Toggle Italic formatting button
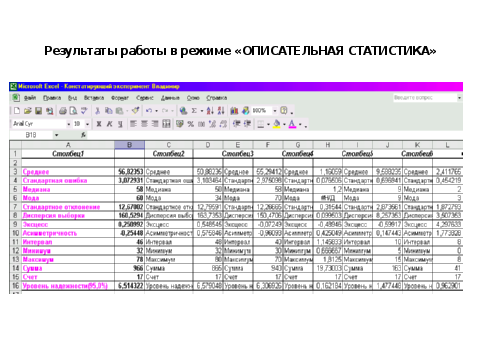The image size is (480, 360). point(109,124)
